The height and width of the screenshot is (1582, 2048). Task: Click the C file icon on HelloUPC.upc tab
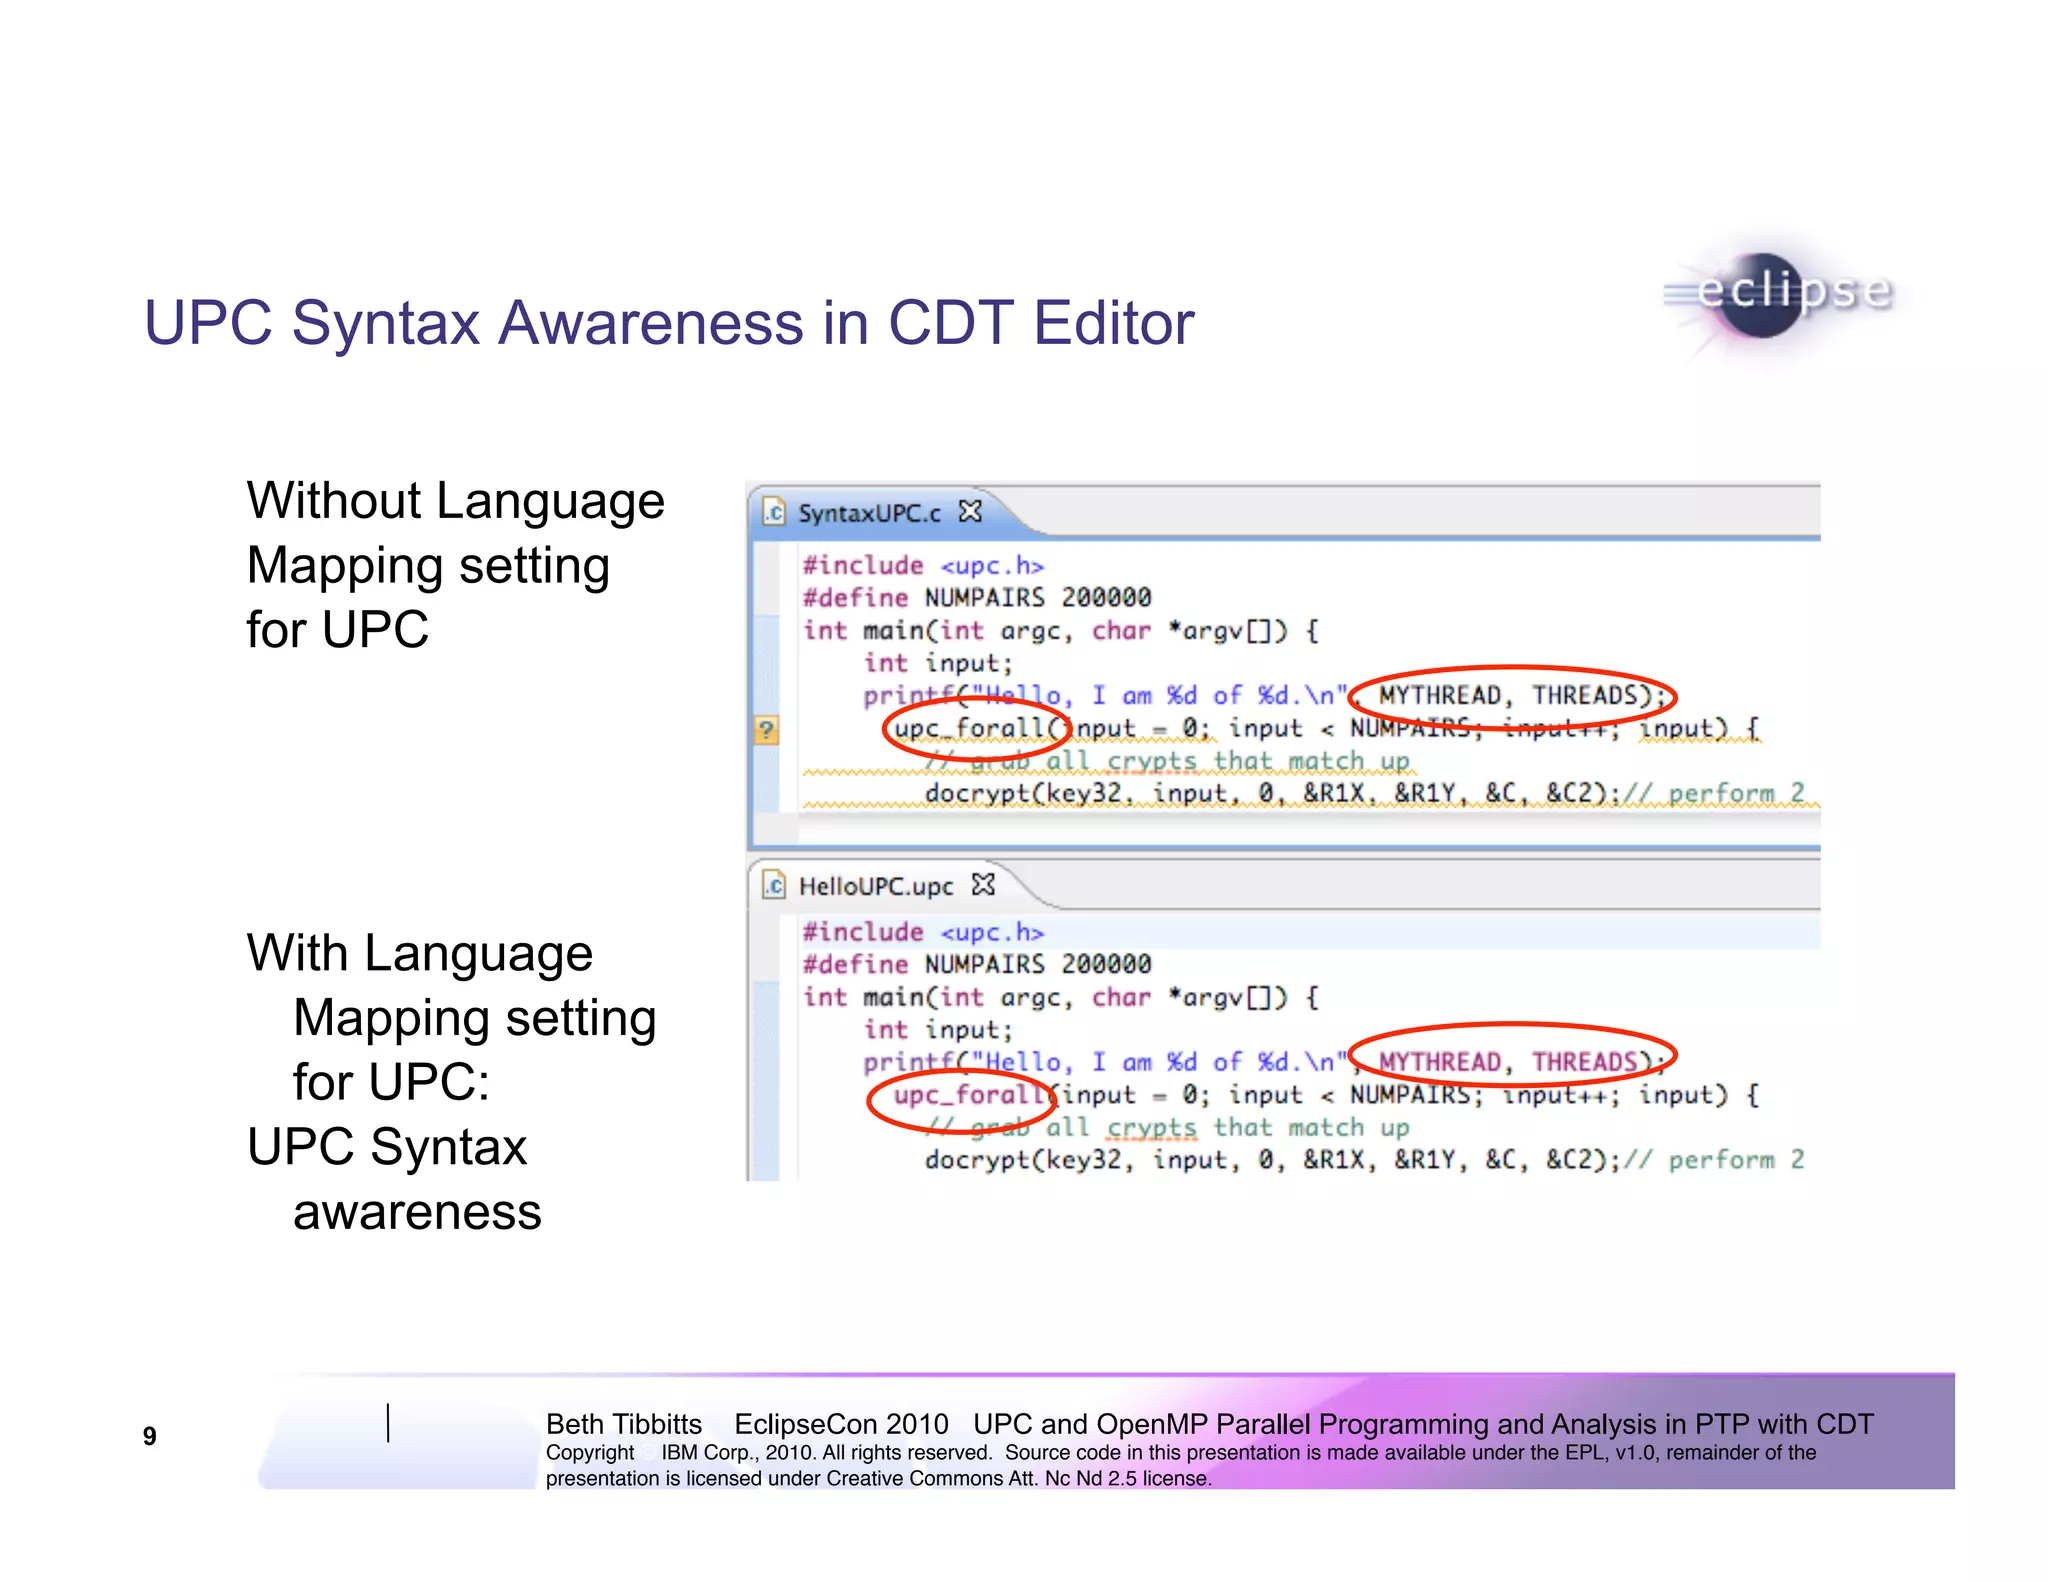pyautogui.click(x=774, y=885)
